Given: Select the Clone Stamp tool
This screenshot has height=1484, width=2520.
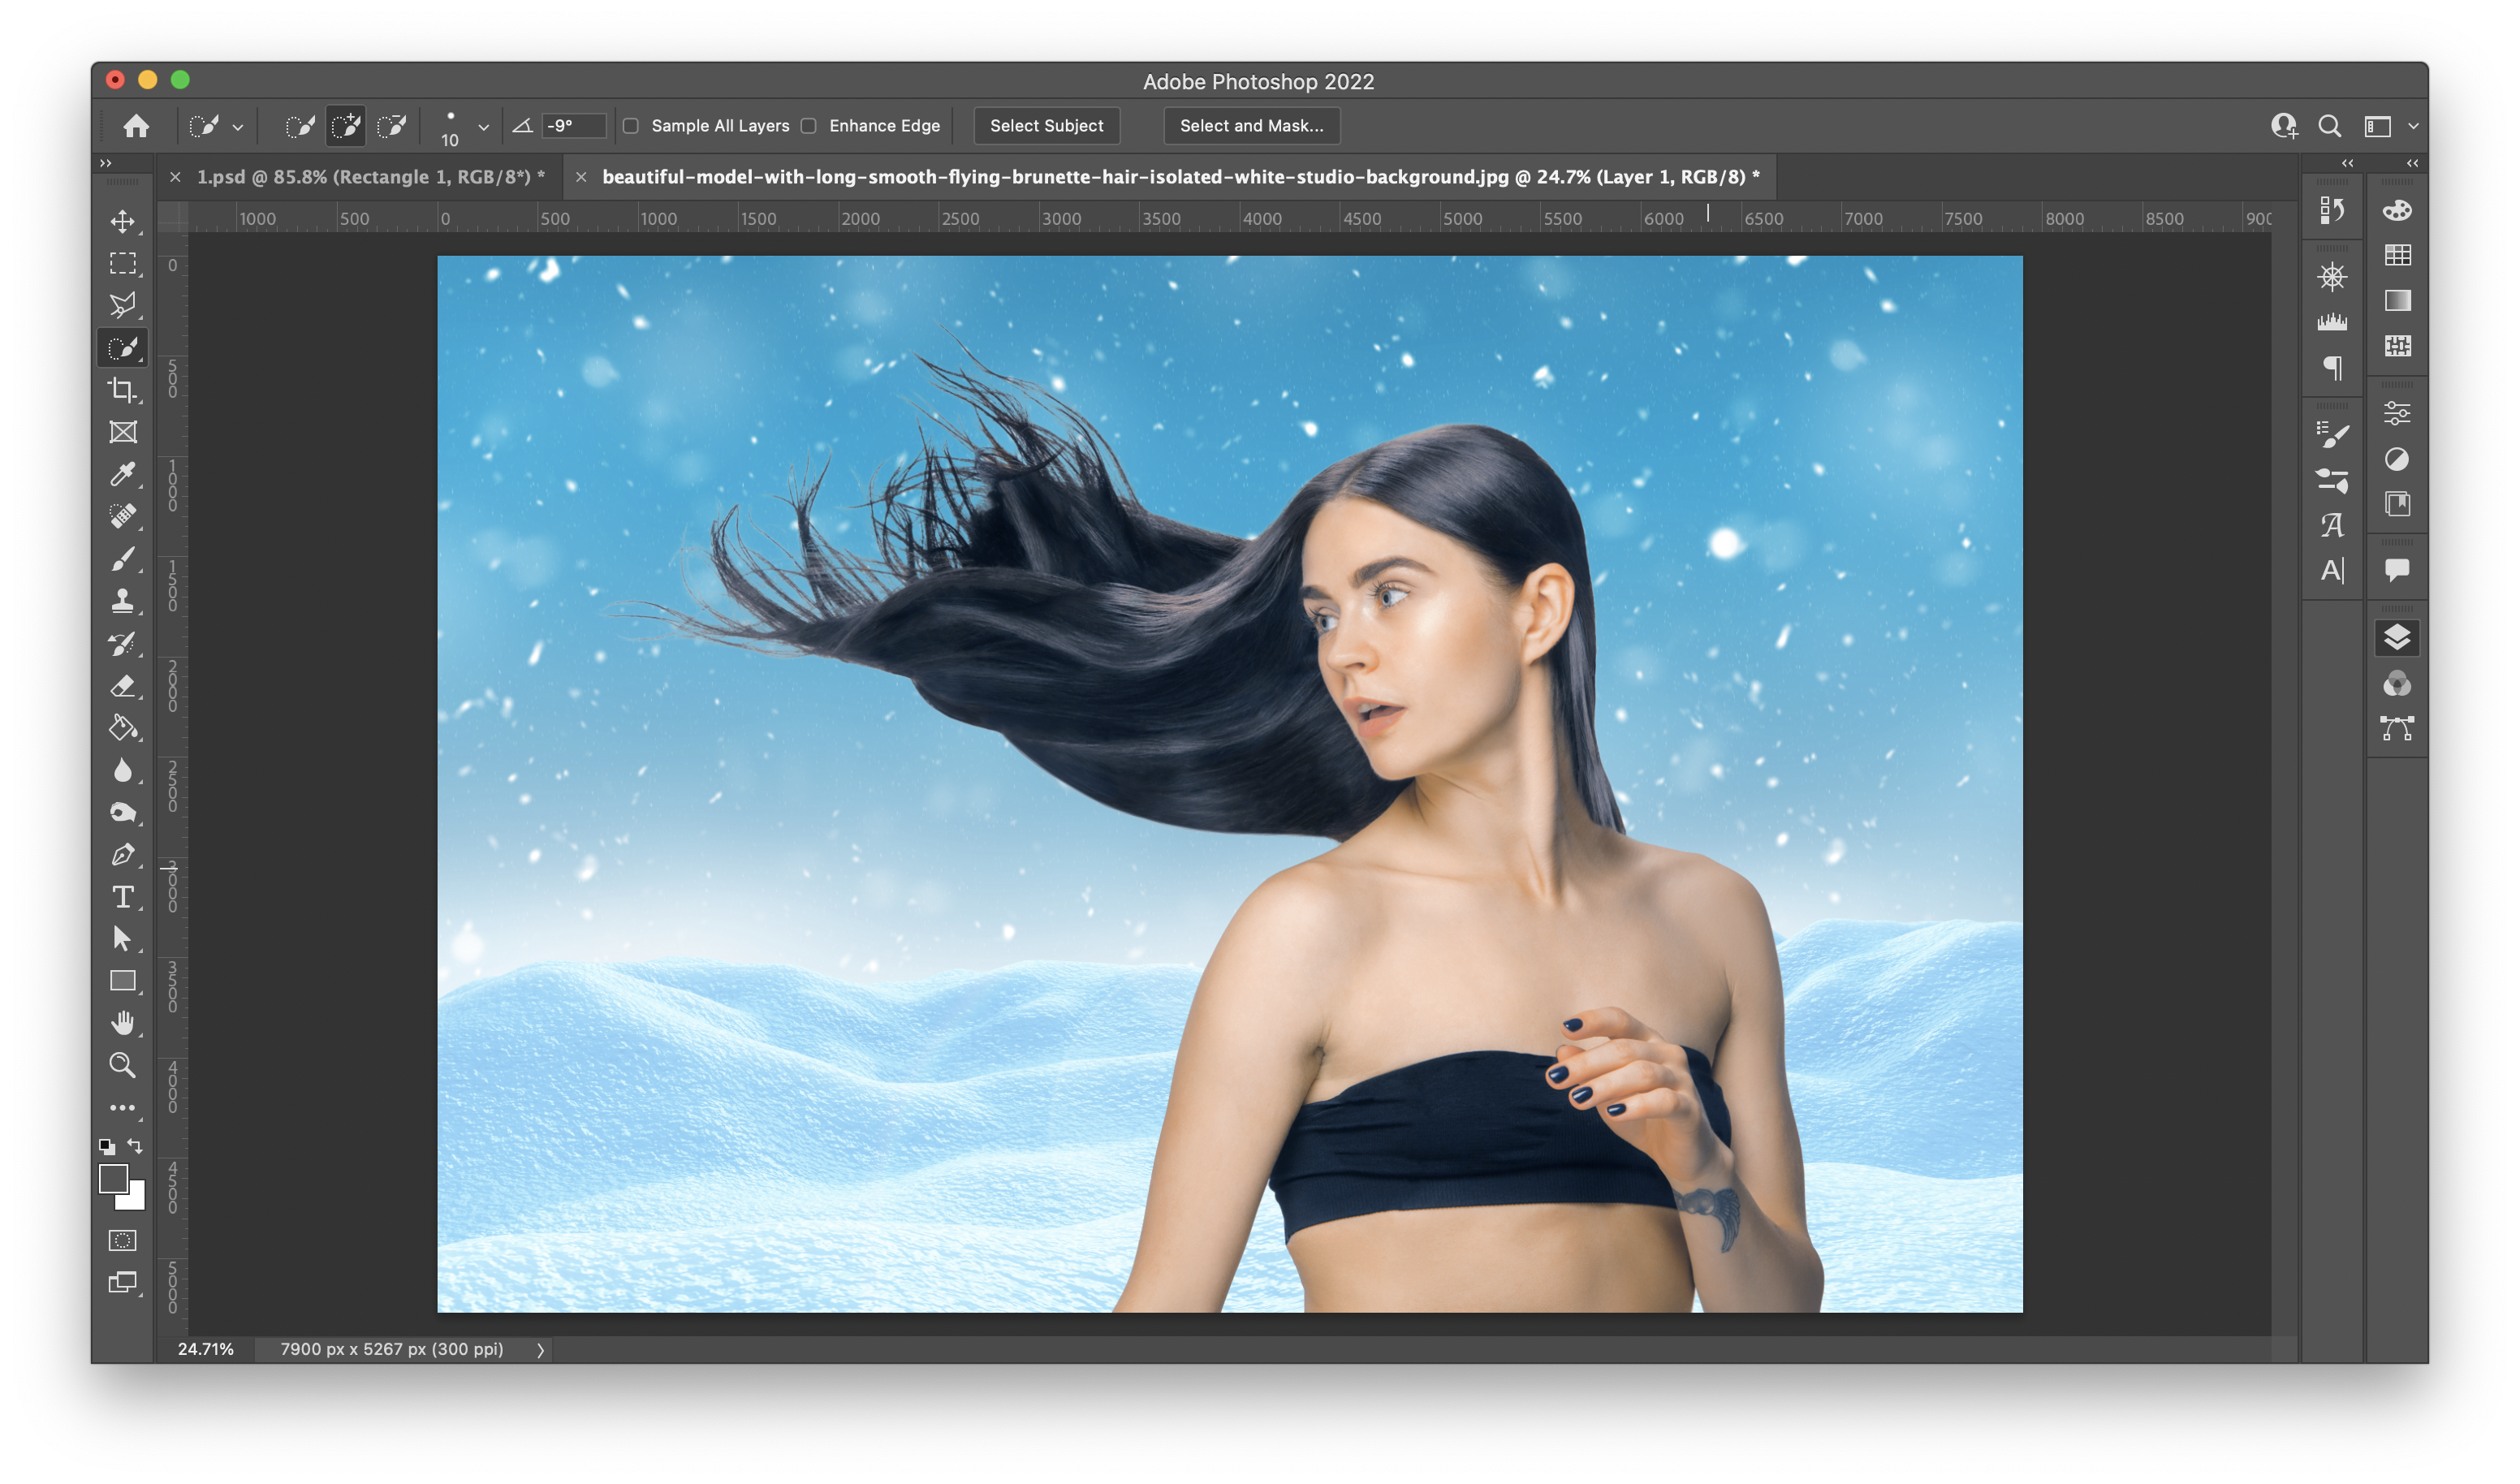Looking at the screenshot, I should (x=123, y=601).
